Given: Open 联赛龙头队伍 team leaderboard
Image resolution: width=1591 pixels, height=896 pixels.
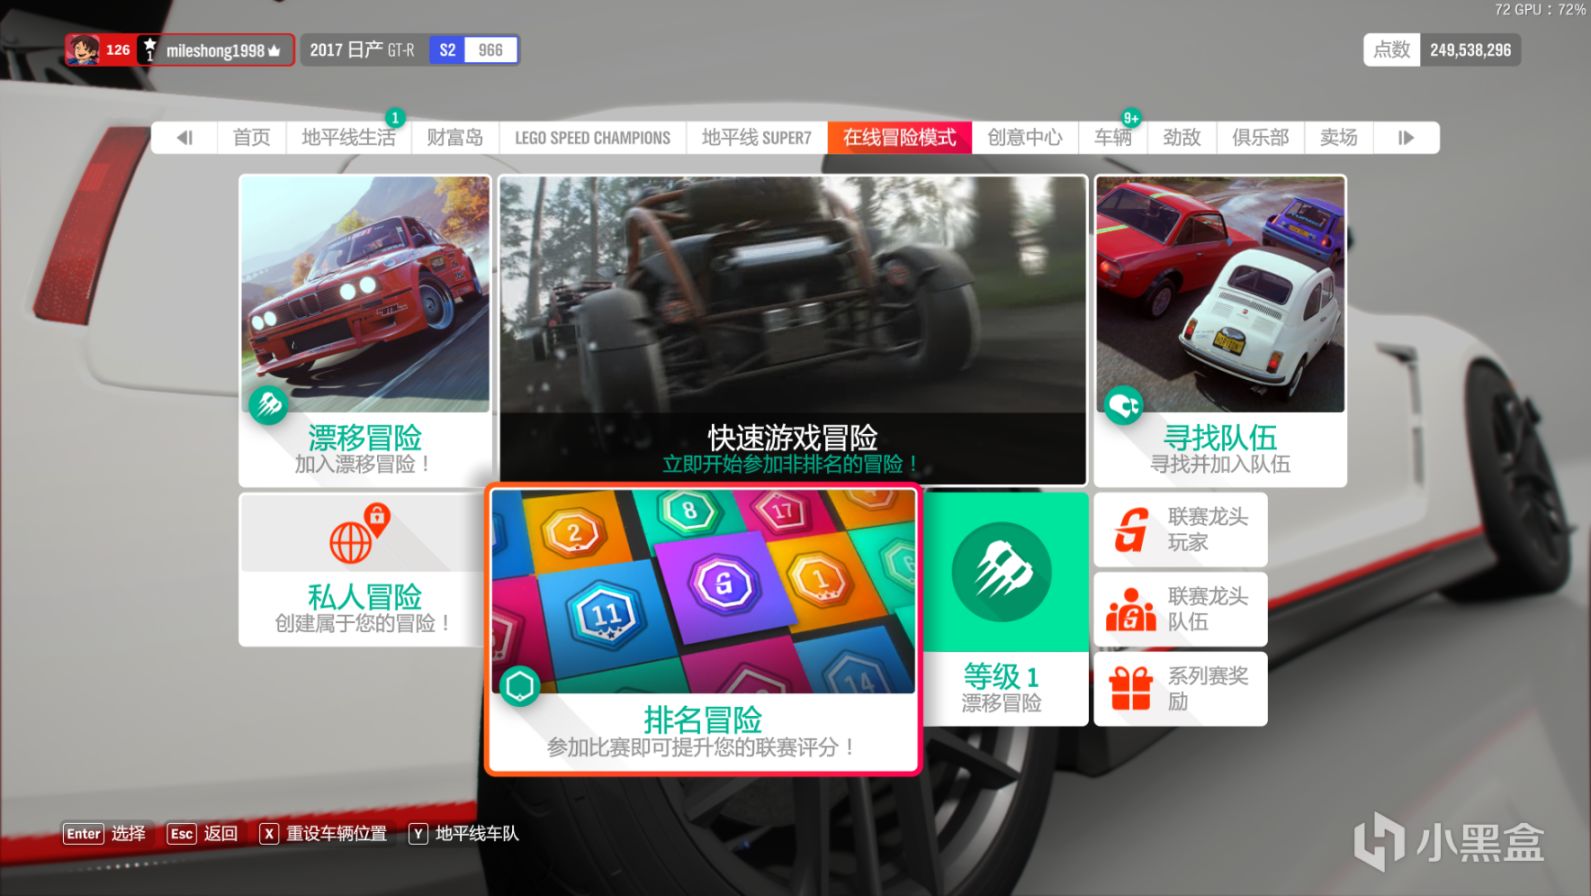Looking at the screenshot, I should (1181, 609).
